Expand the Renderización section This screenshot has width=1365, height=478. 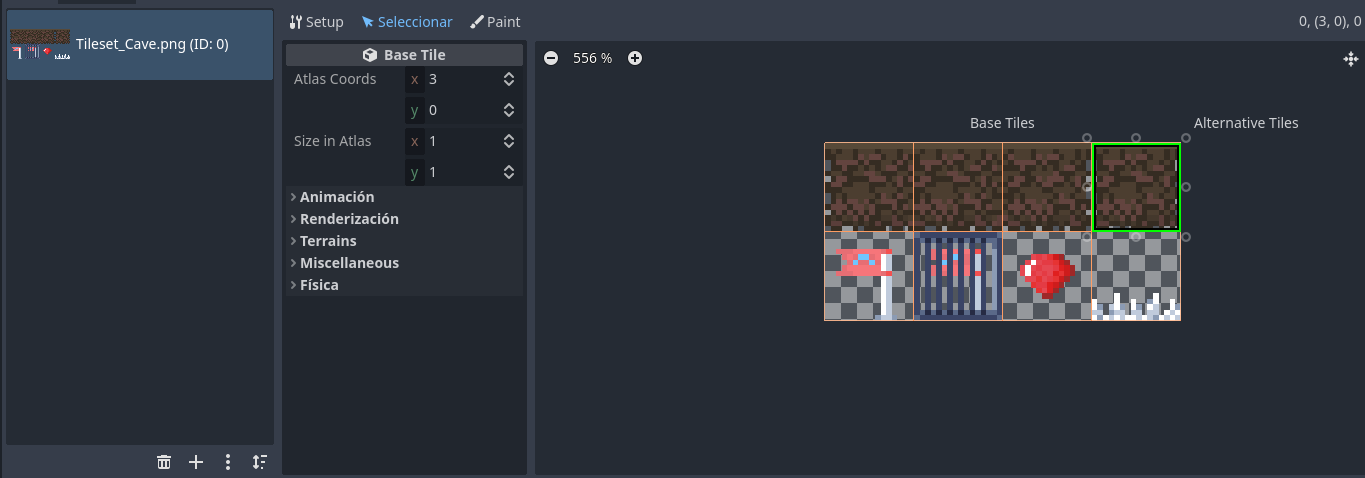click(x=404, y=219)
